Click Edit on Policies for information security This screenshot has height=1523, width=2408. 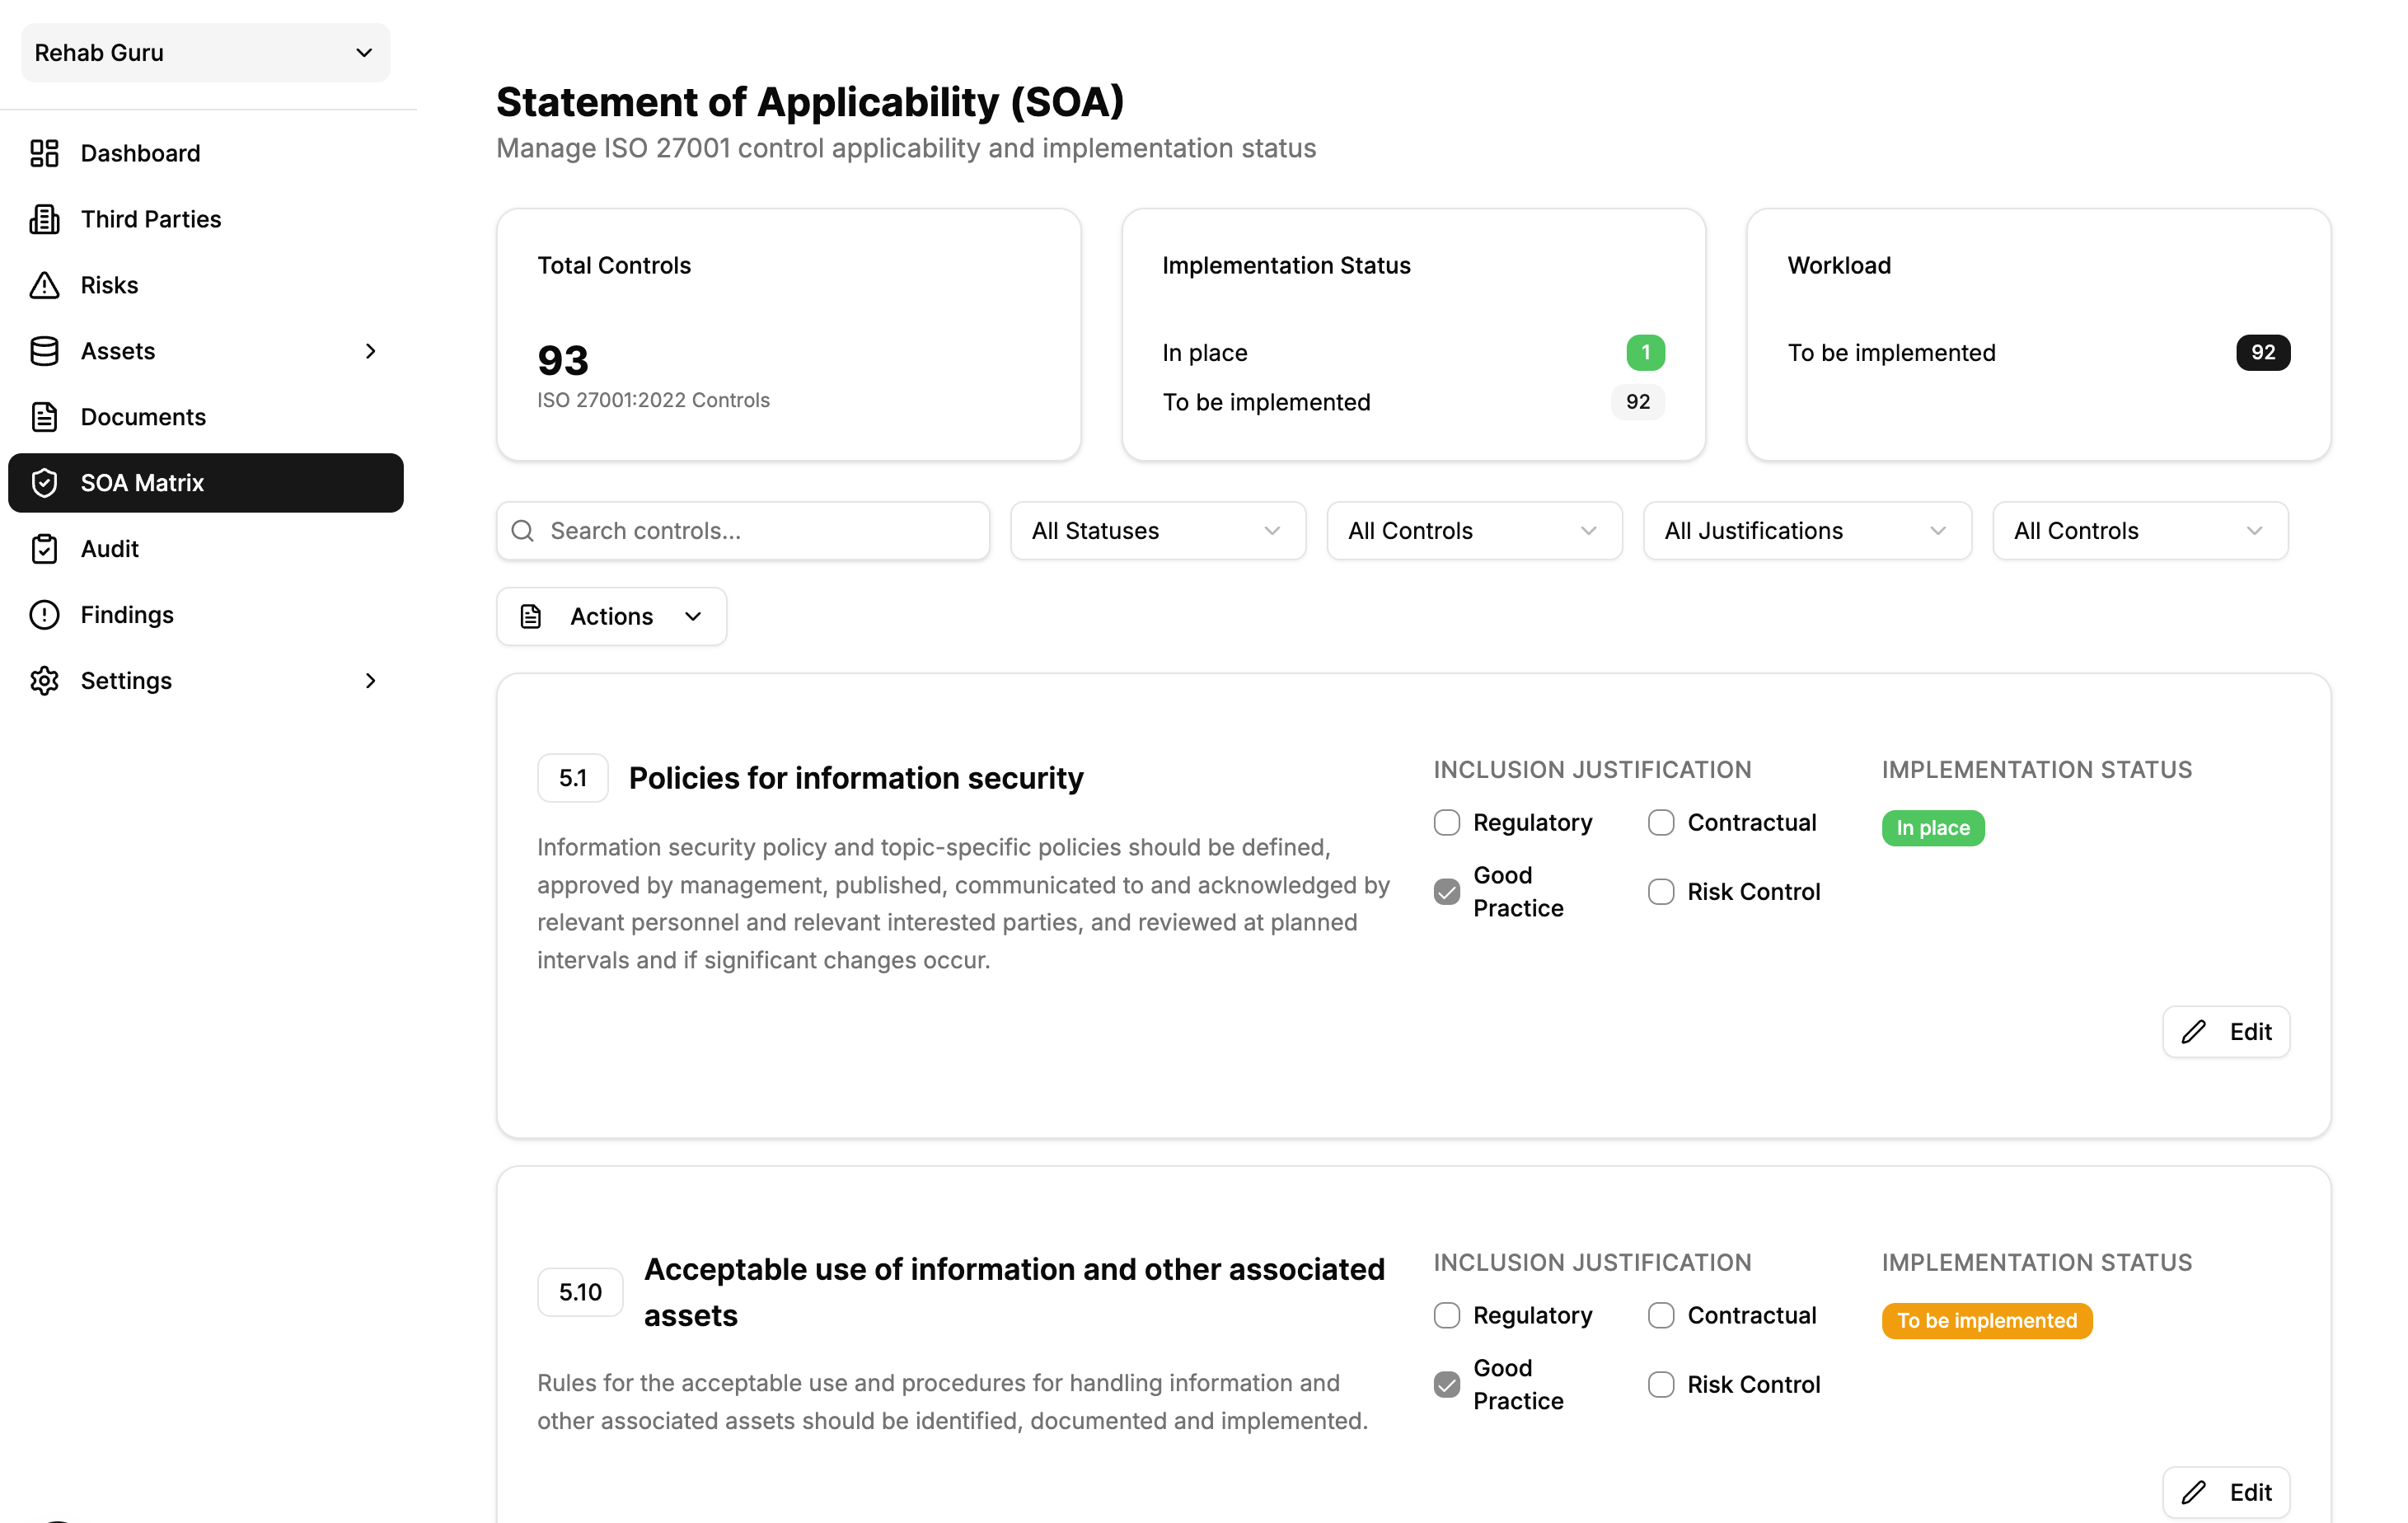pyautogui.click(x=2225, y=1032)
